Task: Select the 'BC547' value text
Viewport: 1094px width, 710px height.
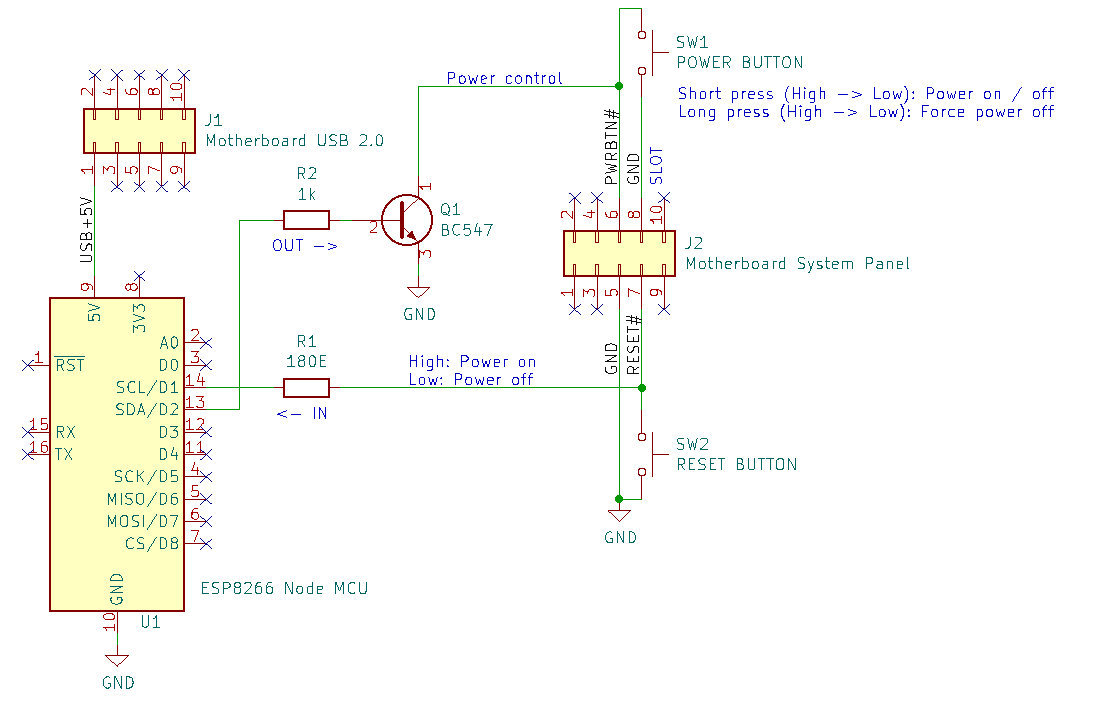Action: [x=467, y=230]
